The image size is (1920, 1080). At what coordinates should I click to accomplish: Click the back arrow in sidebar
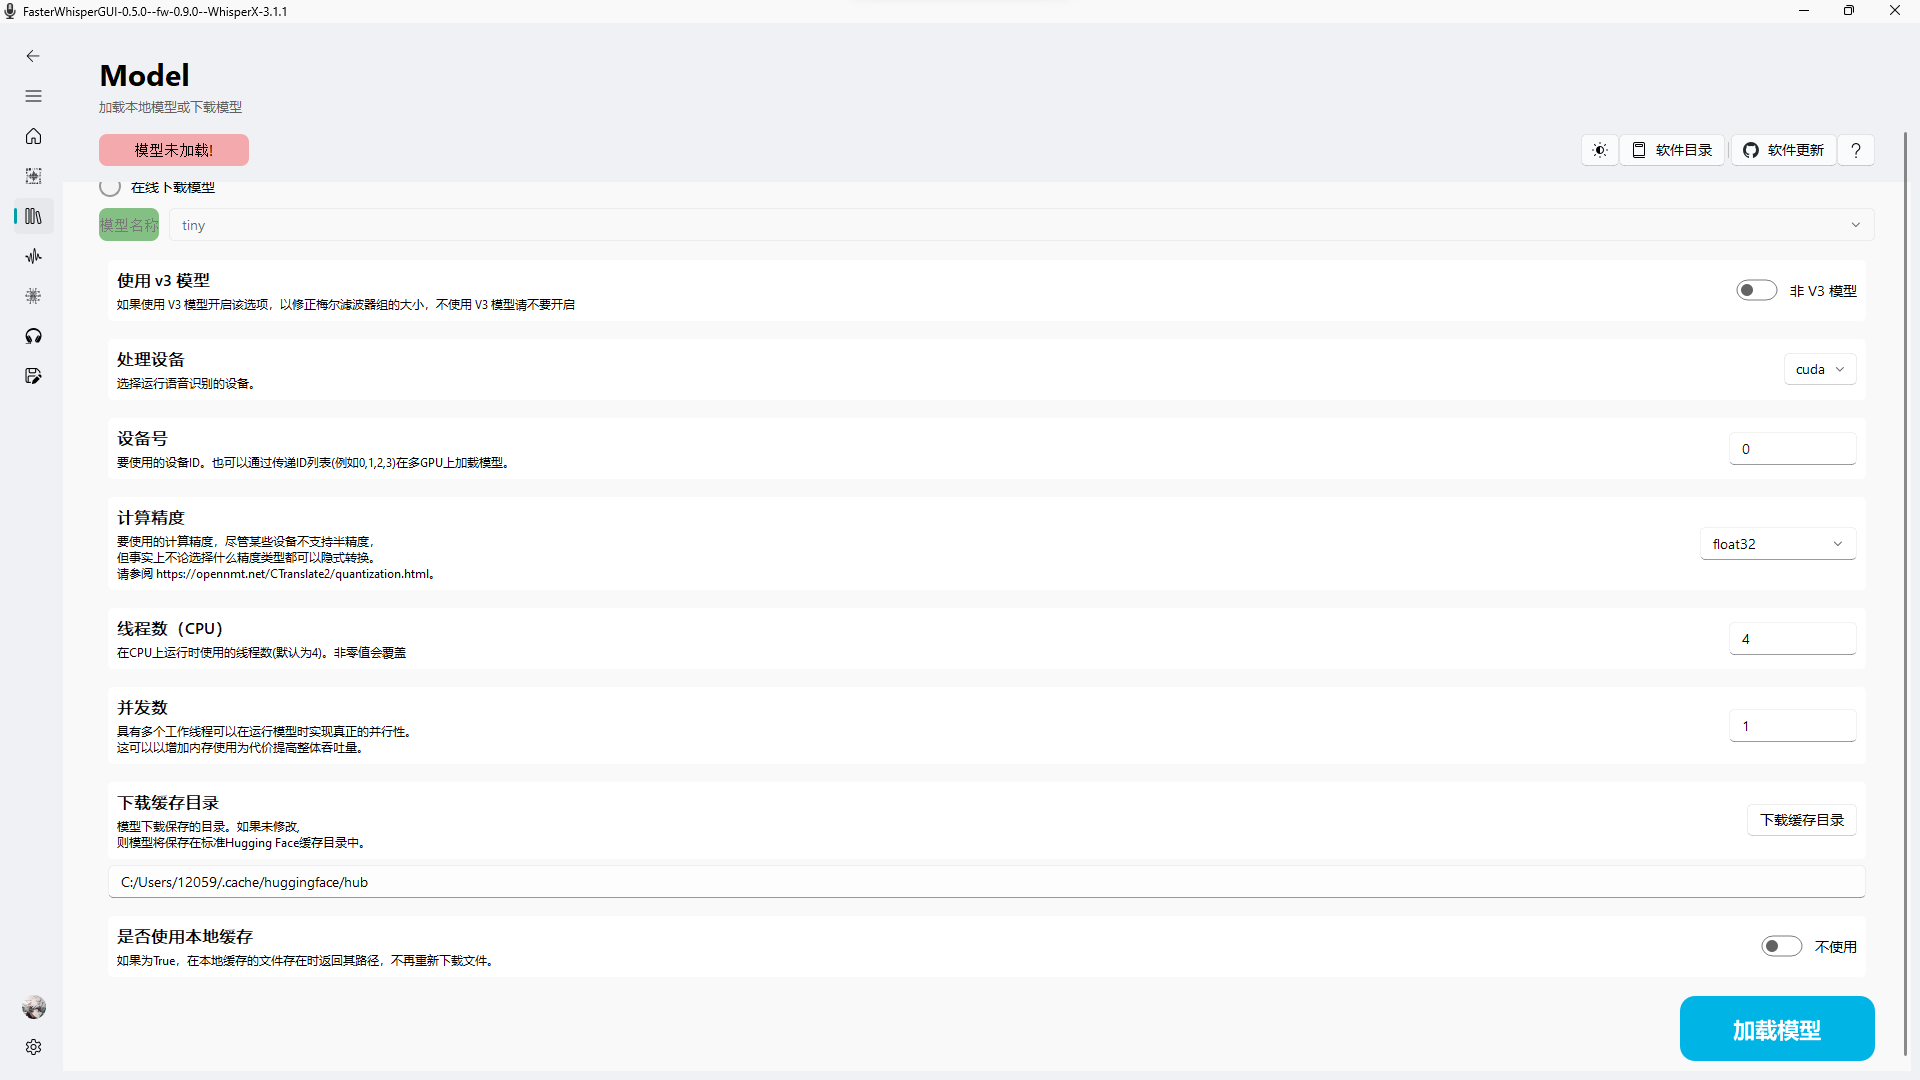tap(33, 56)
